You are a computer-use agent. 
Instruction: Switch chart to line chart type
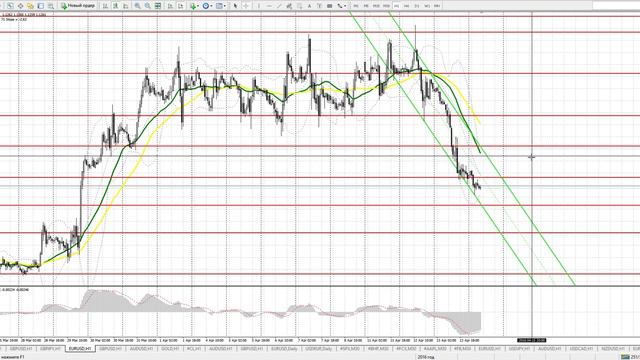[125, 6]
